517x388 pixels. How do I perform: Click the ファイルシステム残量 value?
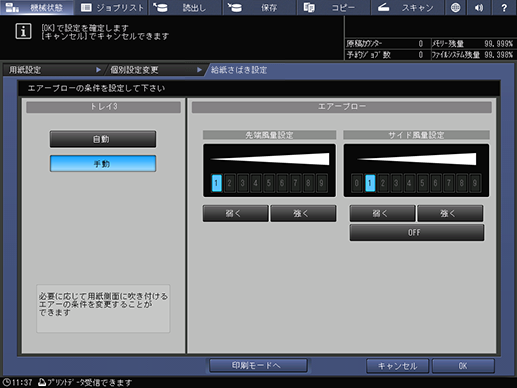tap(499, 55)
